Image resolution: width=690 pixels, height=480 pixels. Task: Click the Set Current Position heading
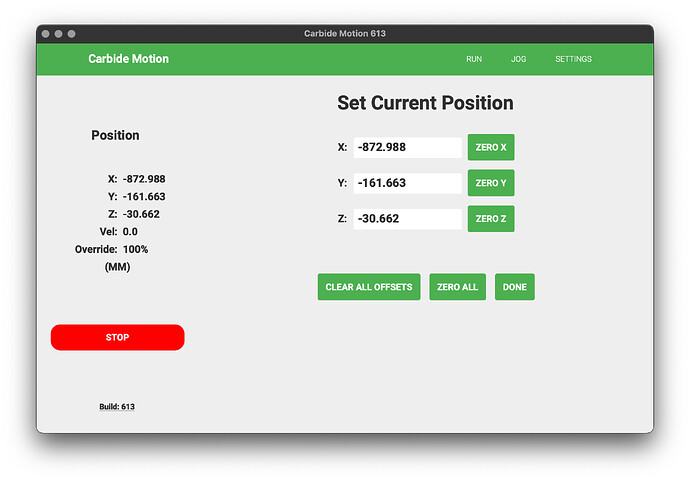(426, 103)
